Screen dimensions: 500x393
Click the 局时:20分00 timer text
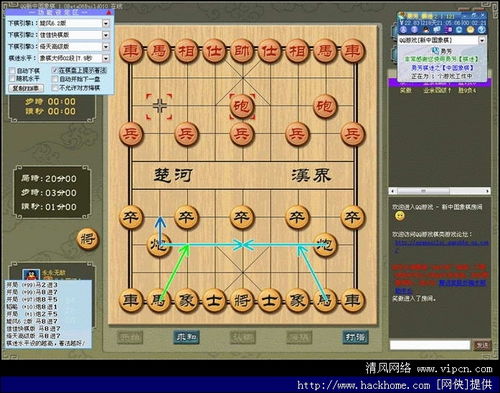click(49, 179)
